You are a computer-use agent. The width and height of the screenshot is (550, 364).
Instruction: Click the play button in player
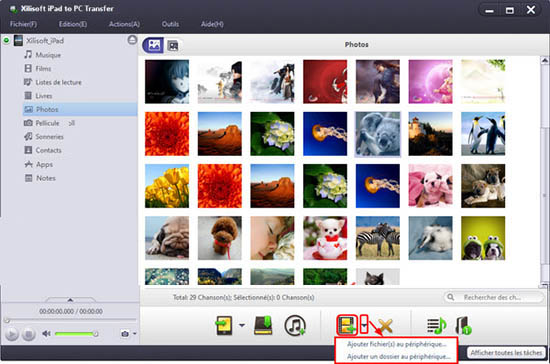12,334
